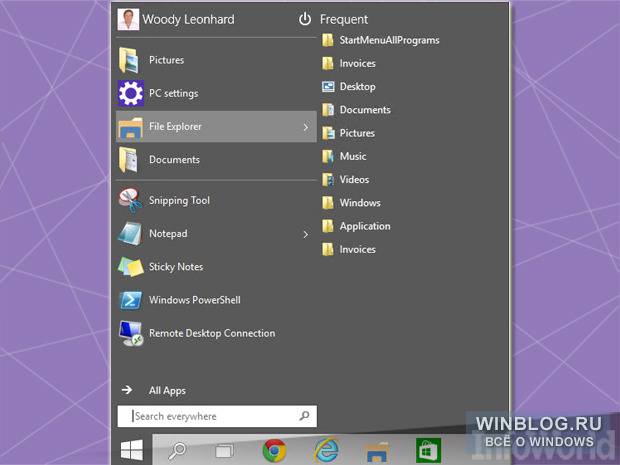620x465 pixels.
Task: Click the Desktop icon in Frequent list
Action: click(x=328, y=86)
